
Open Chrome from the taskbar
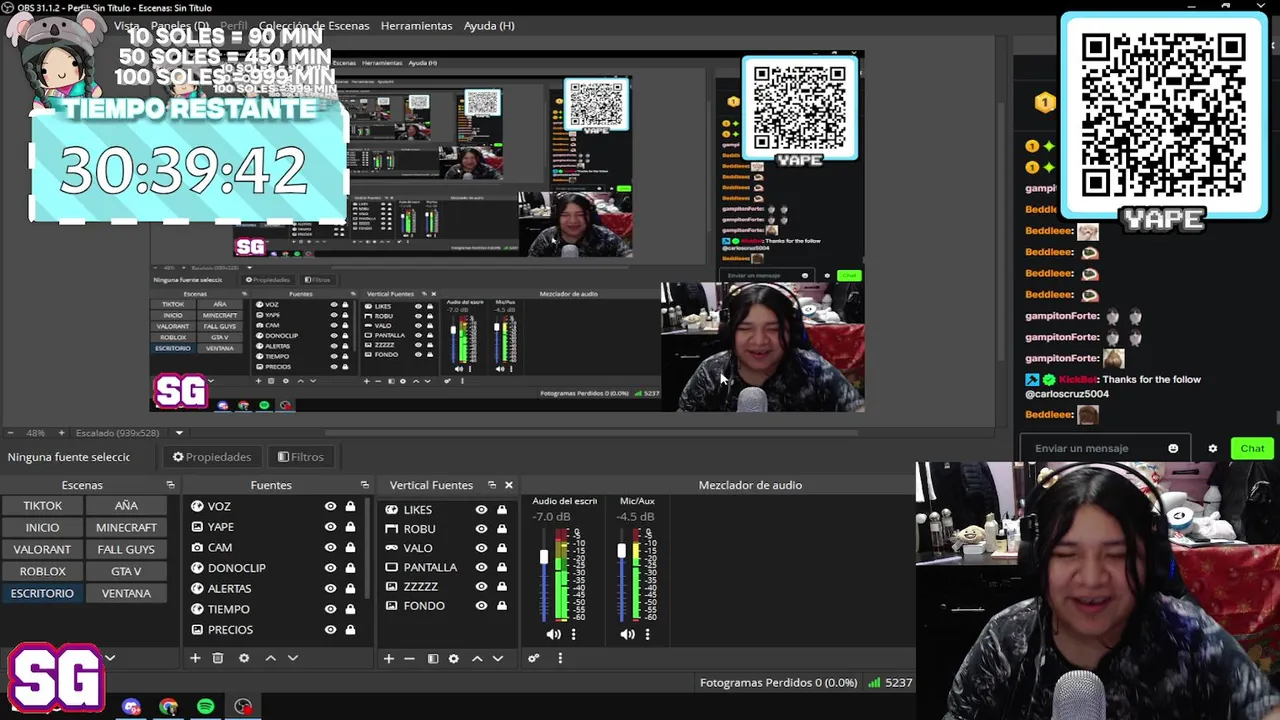(x=168, y=707)
